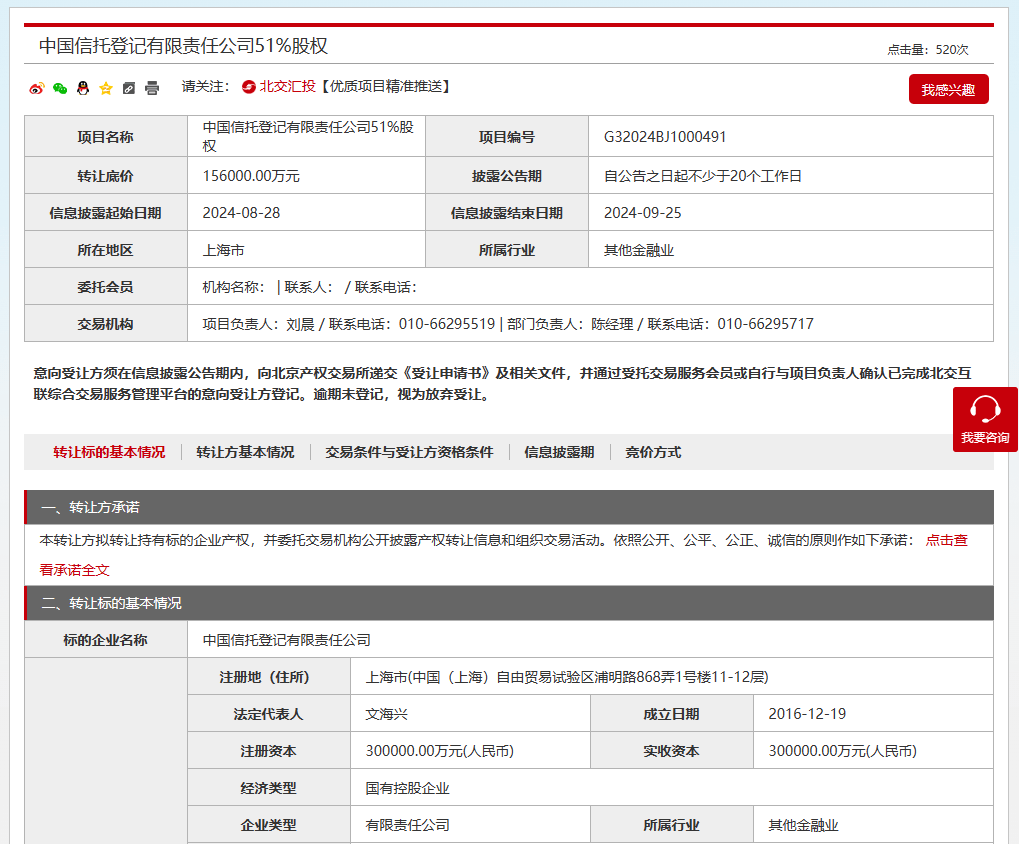Click the 项目名称 table header cell
The height and width of the screenshot is (844, 1019).
[x=106, y=136]
